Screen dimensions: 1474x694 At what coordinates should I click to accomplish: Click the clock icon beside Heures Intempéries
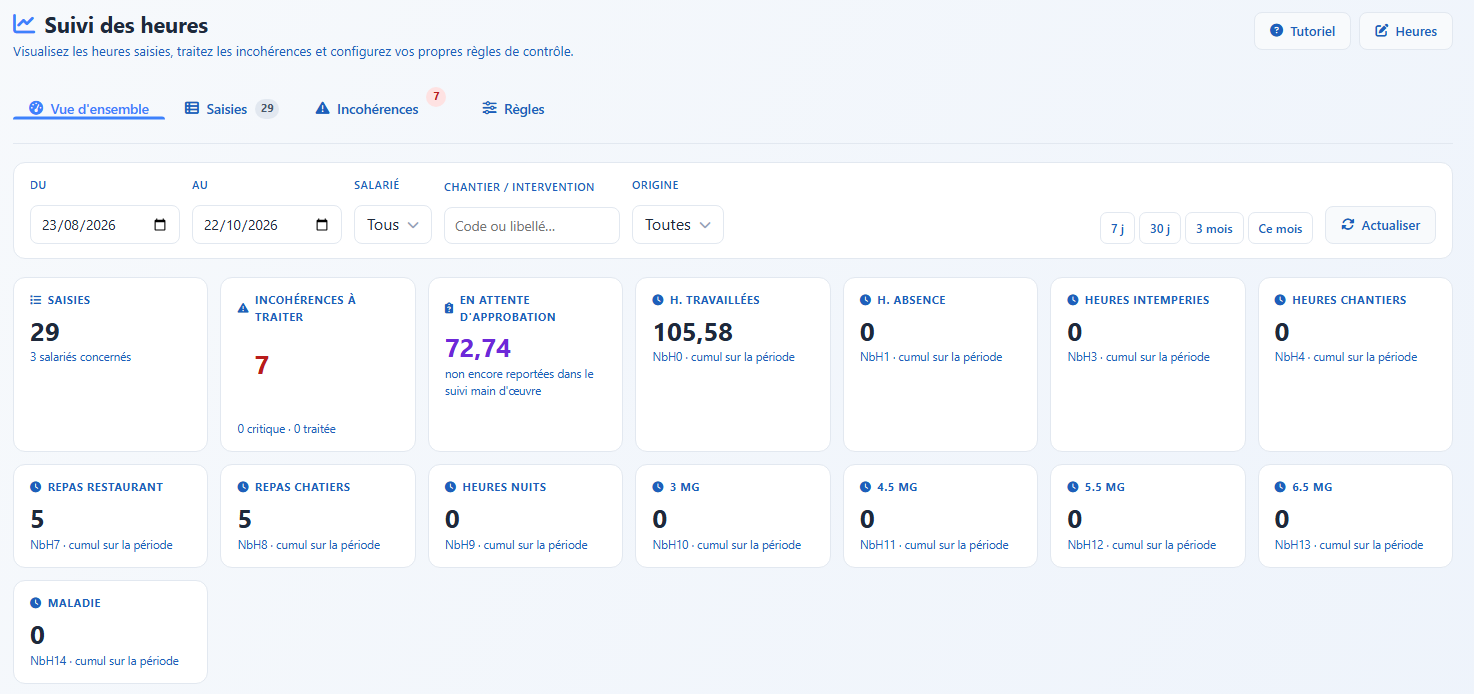pyautogui.click(x=1073, y=300)
